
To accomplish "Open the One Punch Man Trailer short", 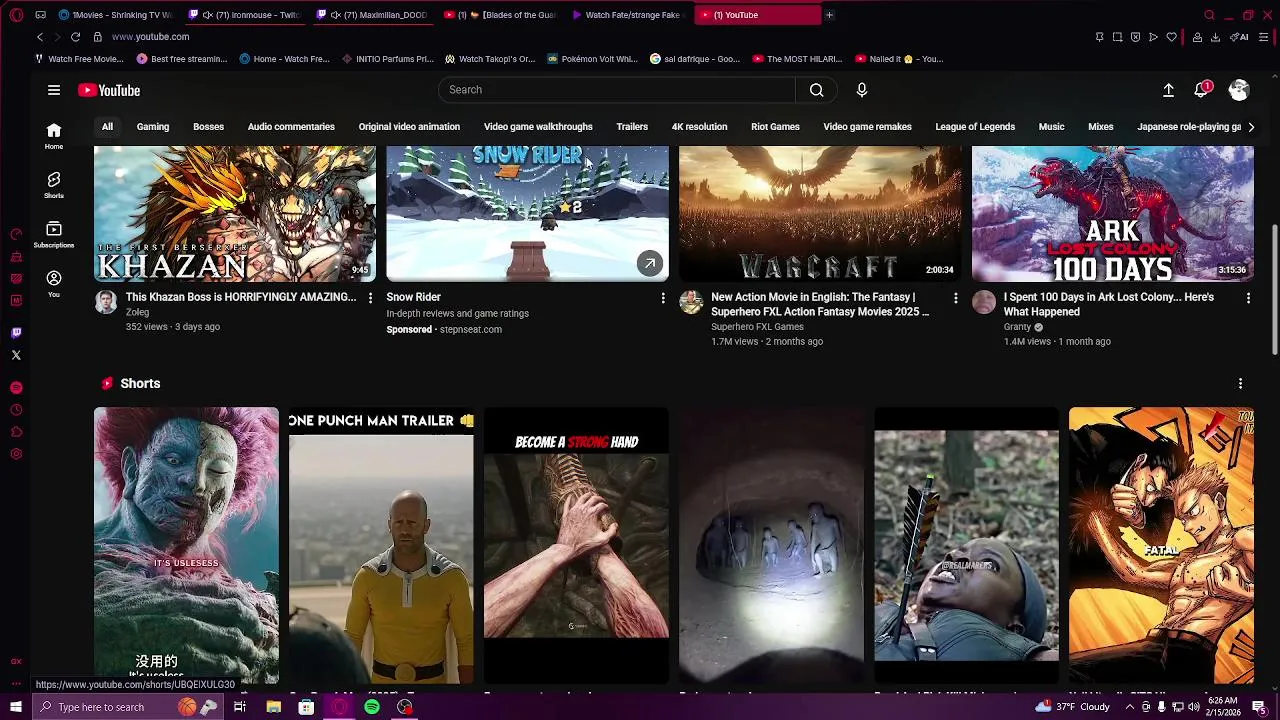I will tap(381, 545).
